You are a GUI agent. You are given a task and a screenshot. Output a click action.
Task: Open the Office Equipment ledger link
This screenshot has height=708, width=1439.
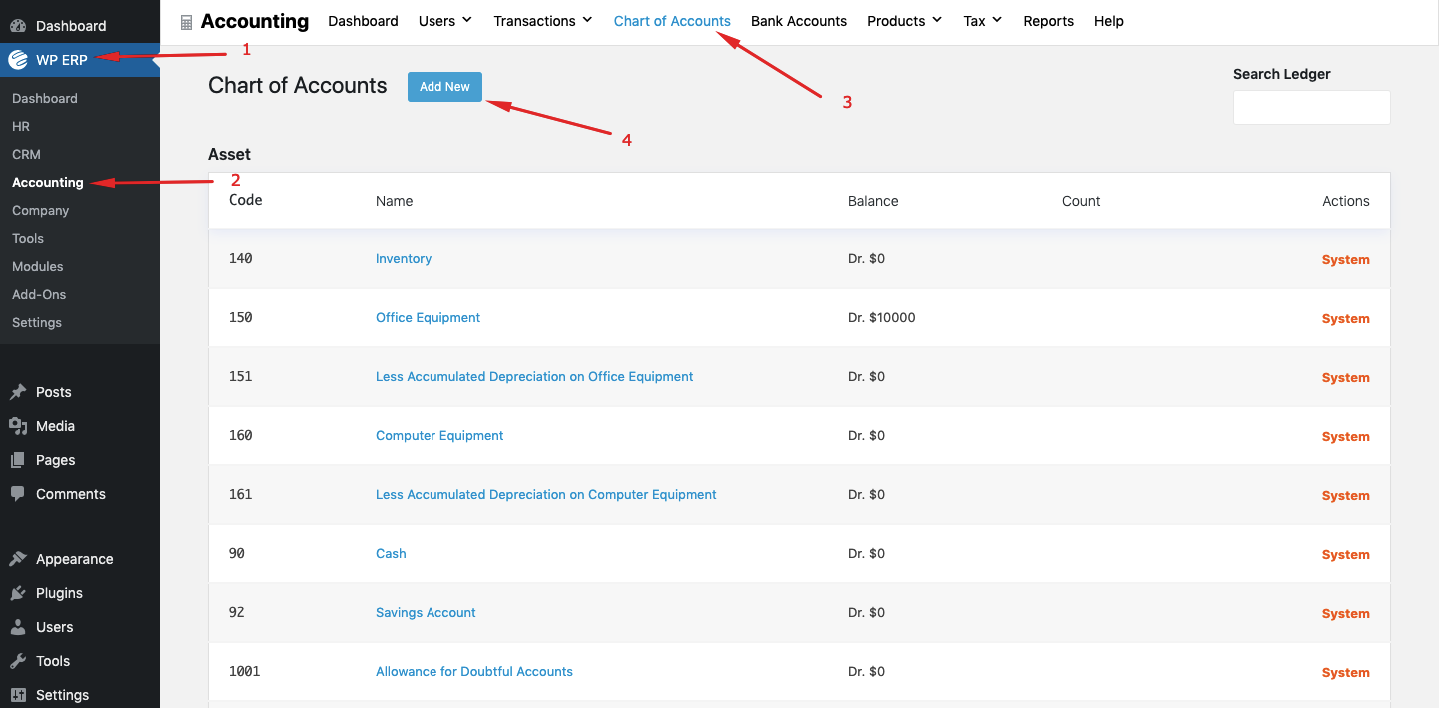pos(428,318)
